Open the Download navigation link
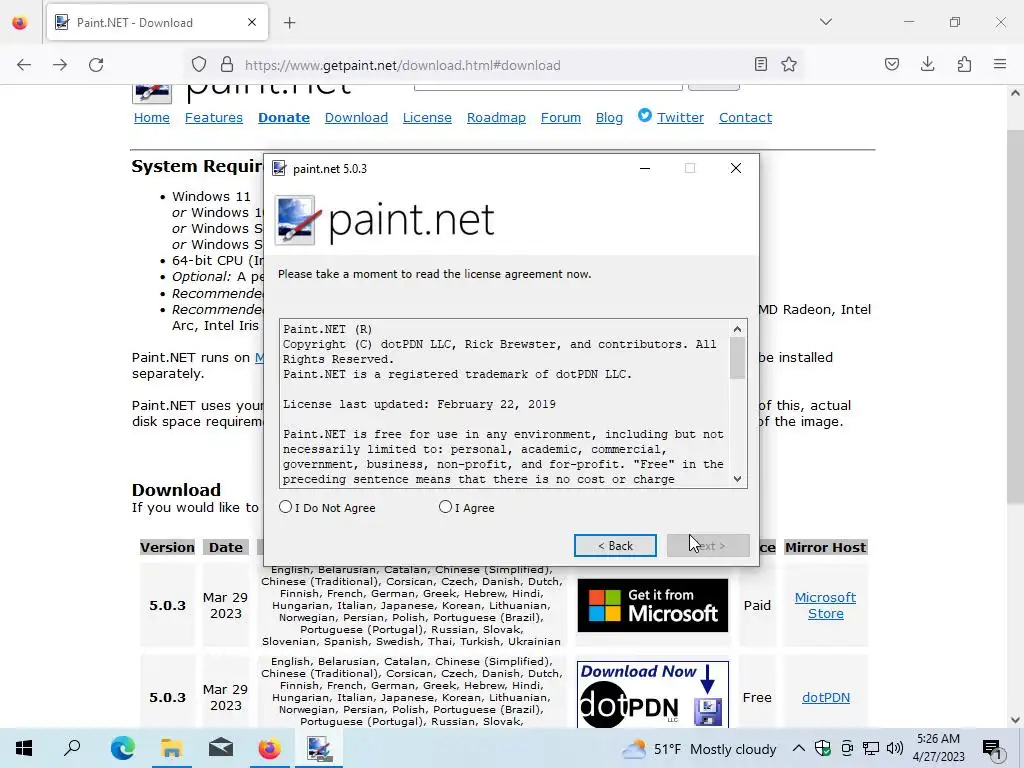 (356, 118)
